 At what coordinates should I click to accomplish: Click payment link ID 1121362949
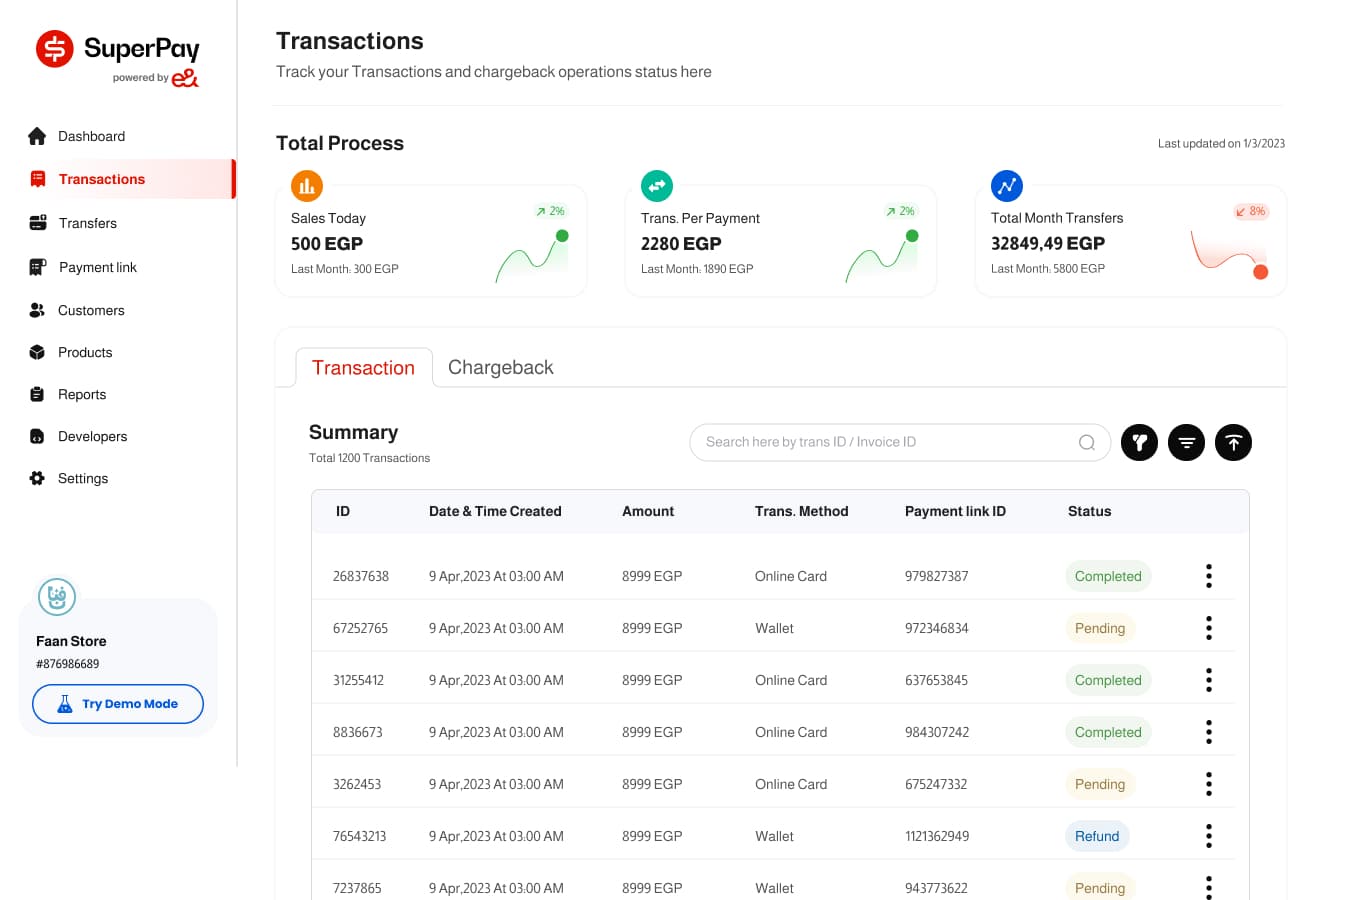(937, 836)
